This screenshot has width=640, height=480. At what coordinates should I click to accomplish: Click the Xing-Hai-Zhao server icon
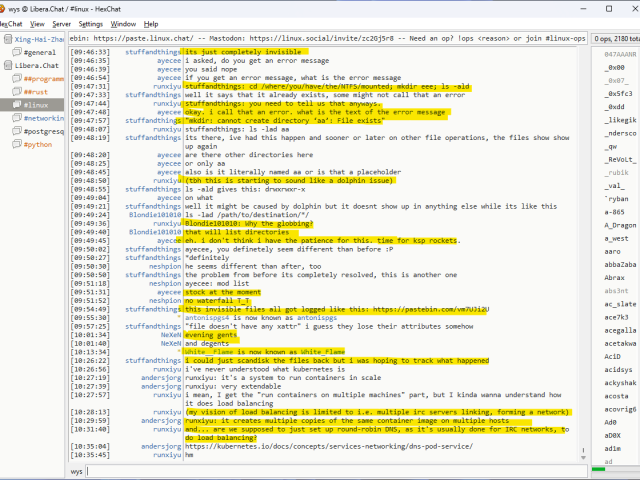pos(7,37)
